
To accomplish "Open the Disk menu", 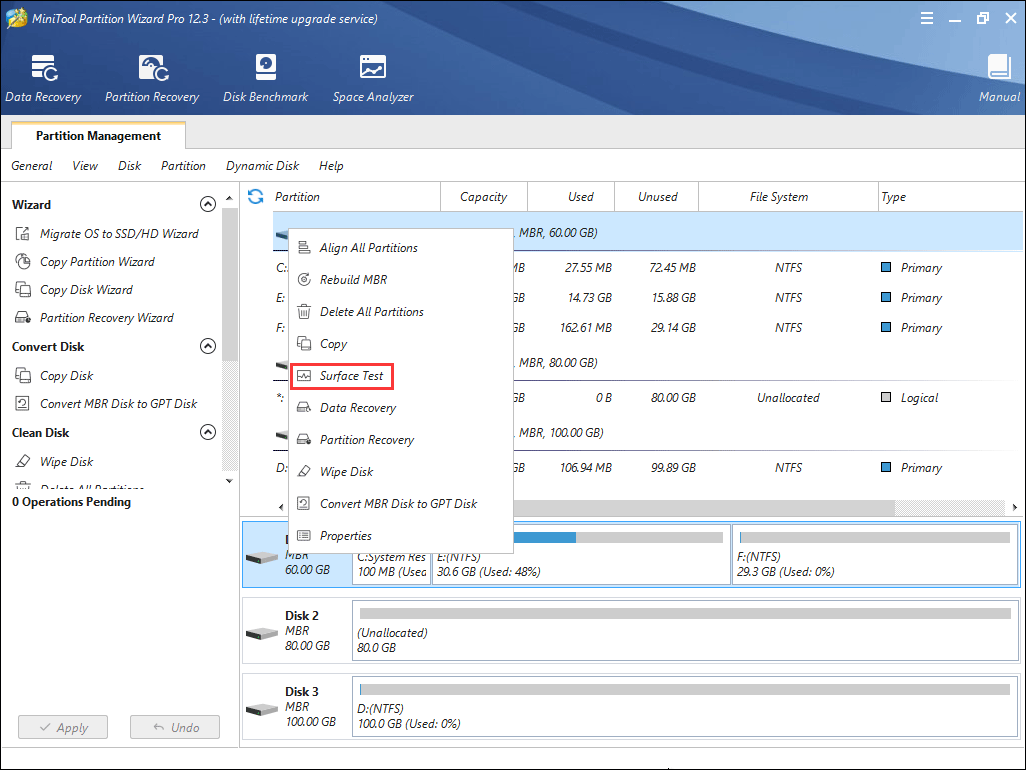I will click(130, 166).
